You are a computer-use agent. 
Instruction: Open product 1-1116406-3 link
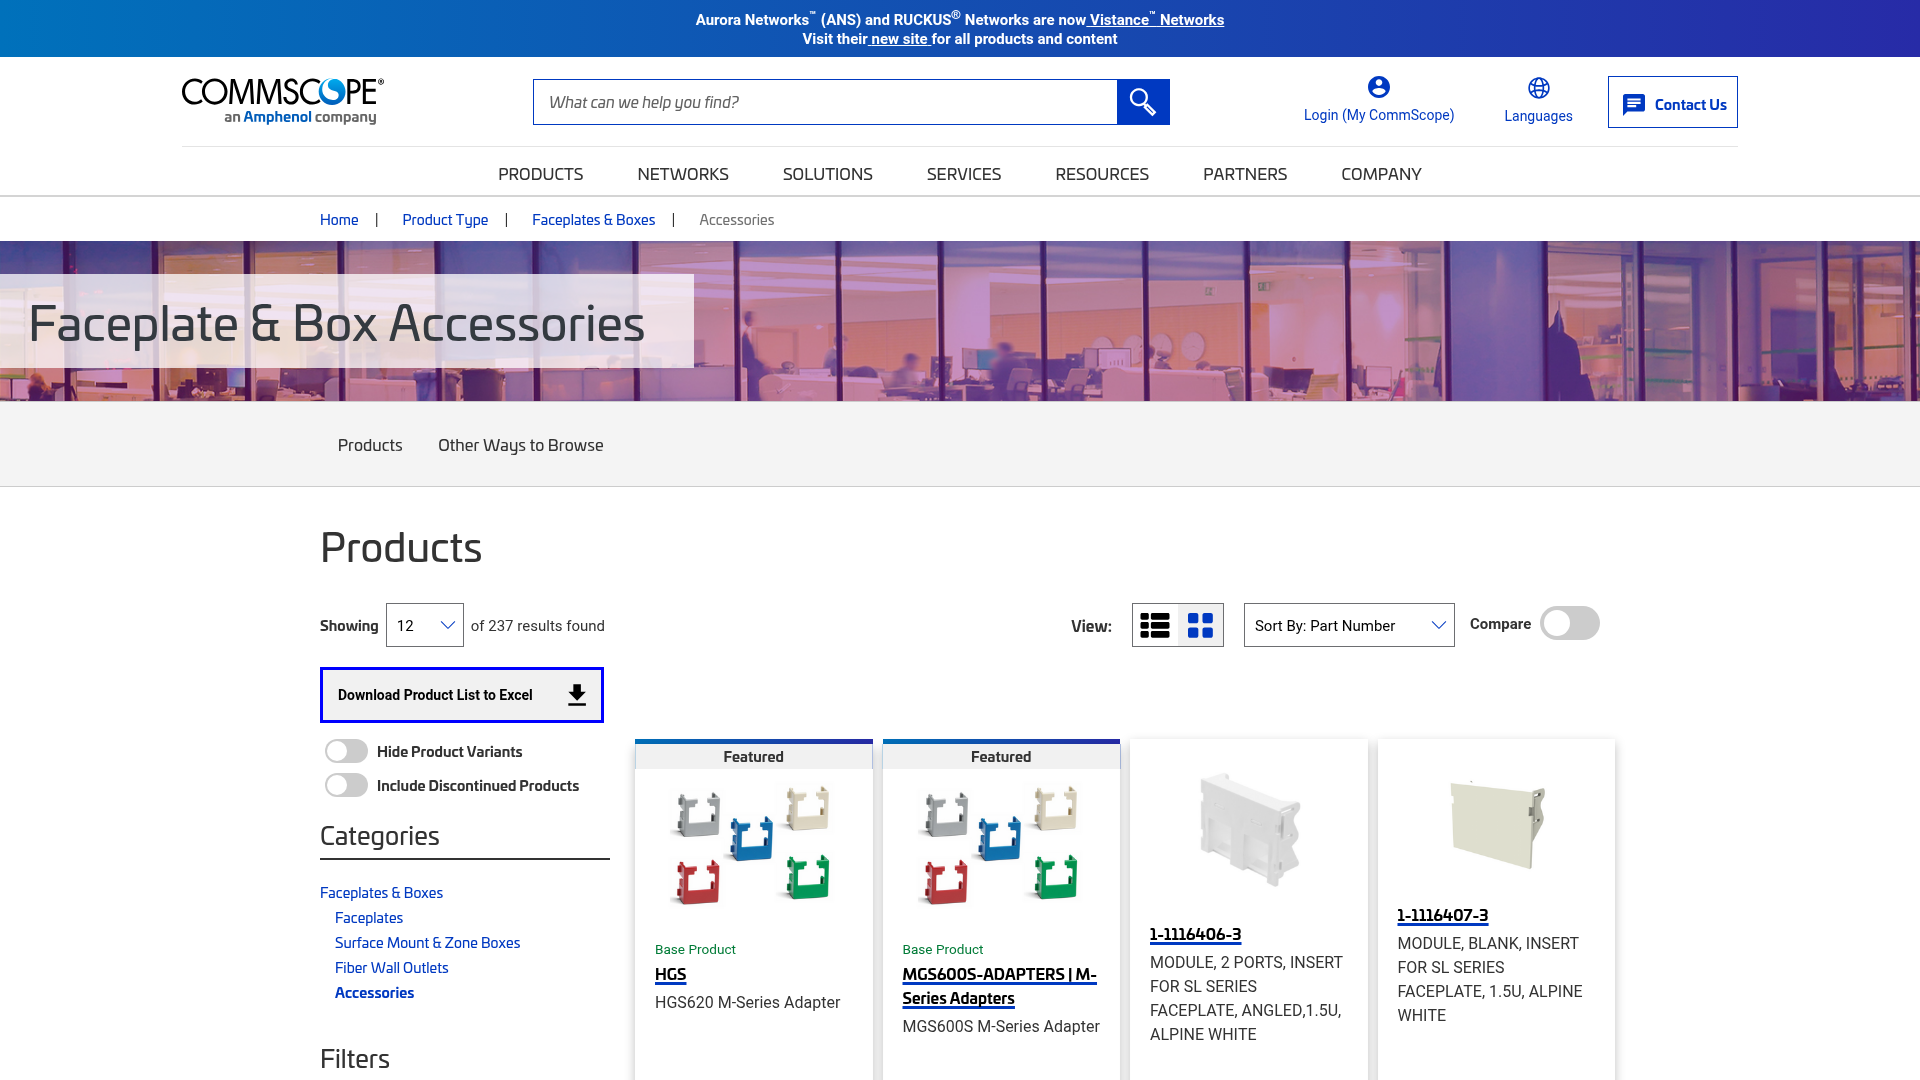[1195, 934]
